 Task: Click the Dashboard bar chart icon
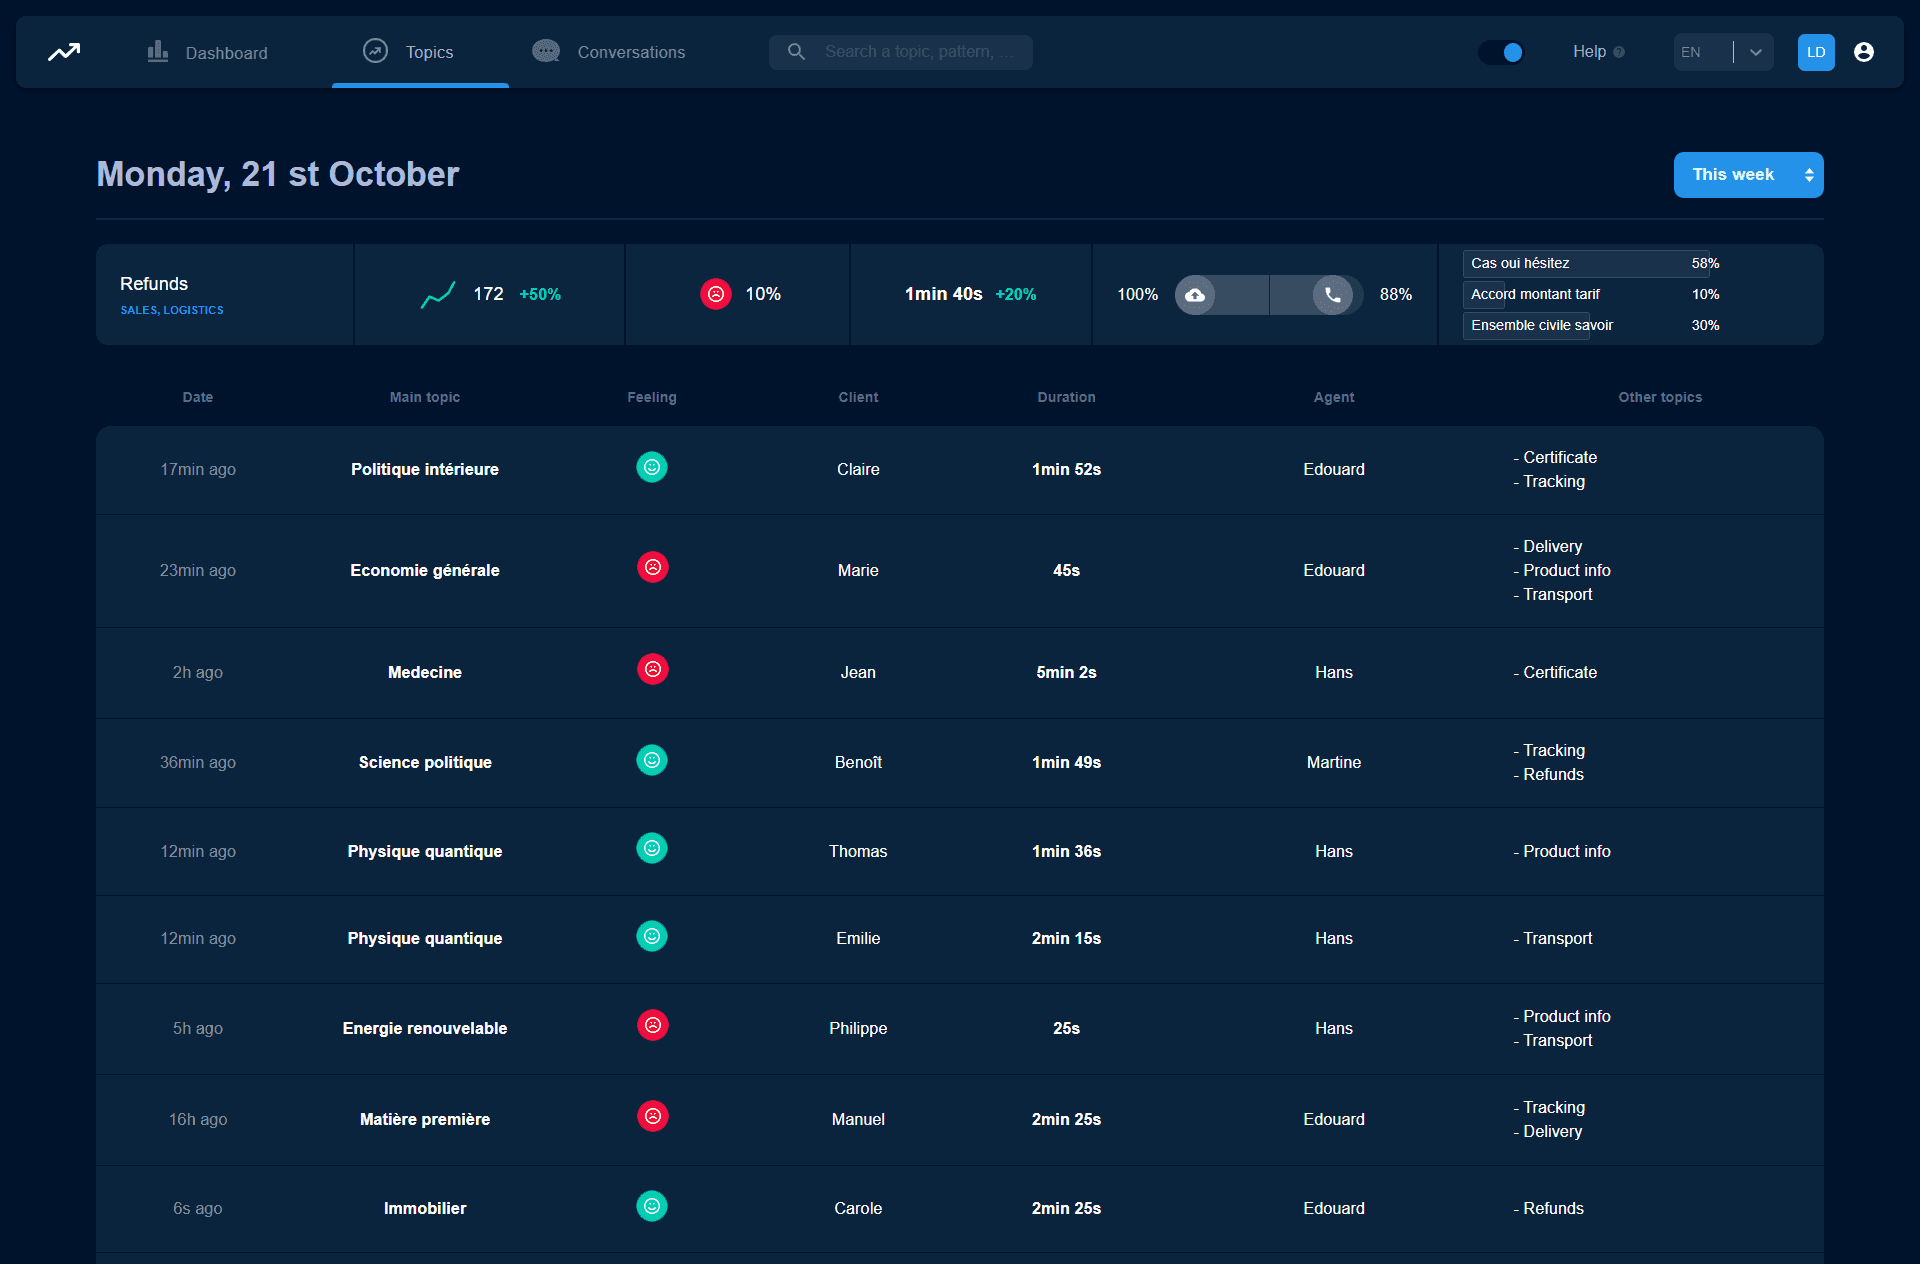click(158, 51)
